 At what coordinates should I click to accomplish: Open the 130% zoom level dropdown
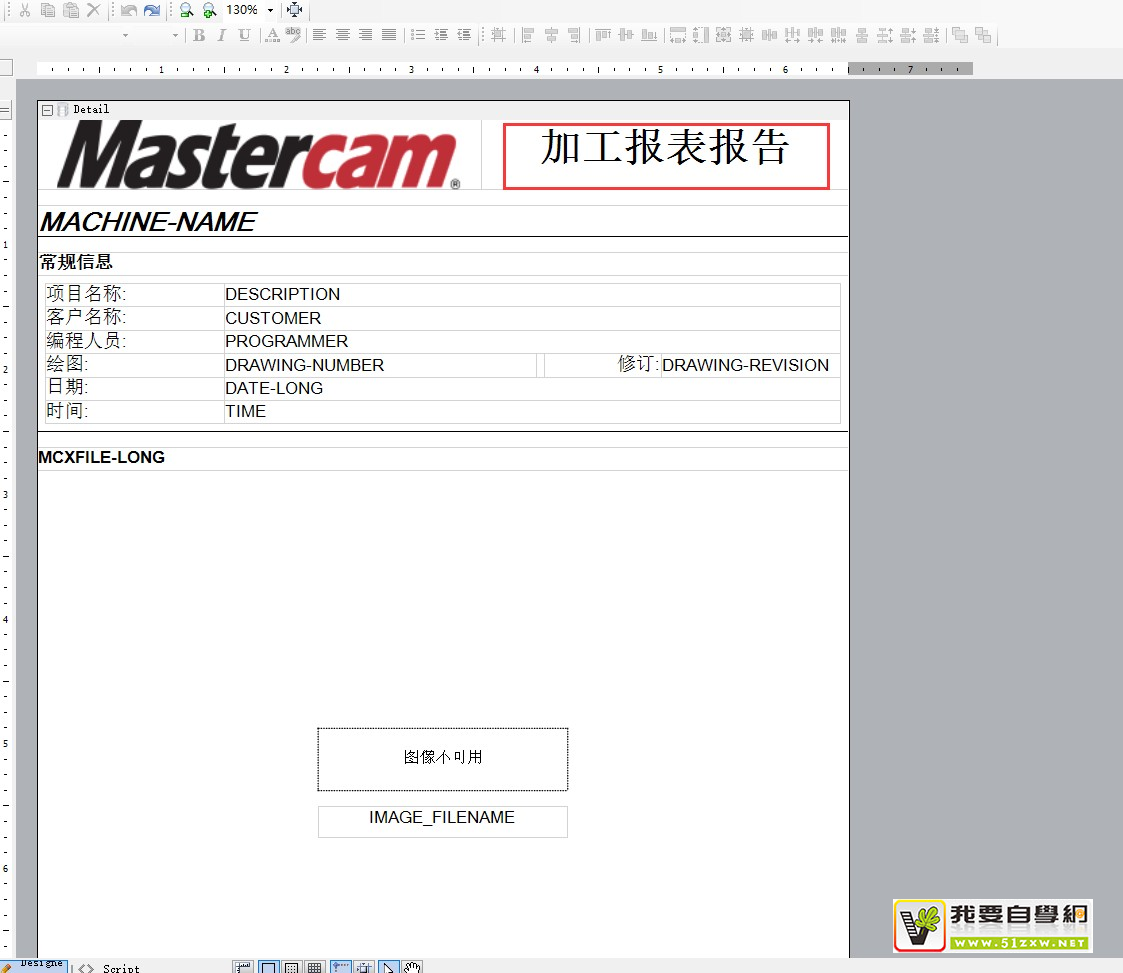pyautogui.click(x=270, y=10)
